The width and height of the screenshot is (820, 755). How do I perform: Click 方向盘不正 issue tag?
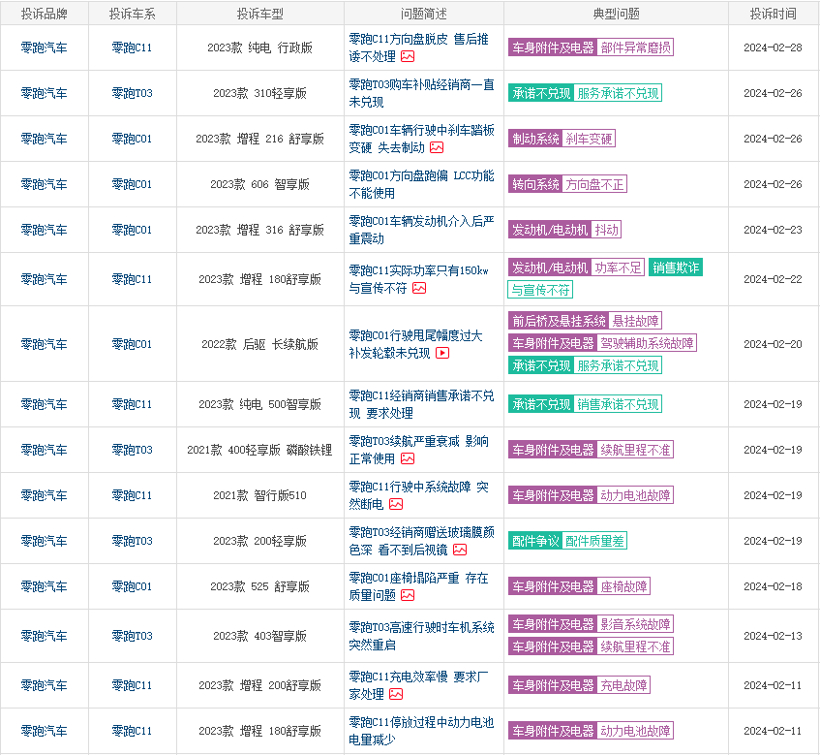tap(595, 184)
